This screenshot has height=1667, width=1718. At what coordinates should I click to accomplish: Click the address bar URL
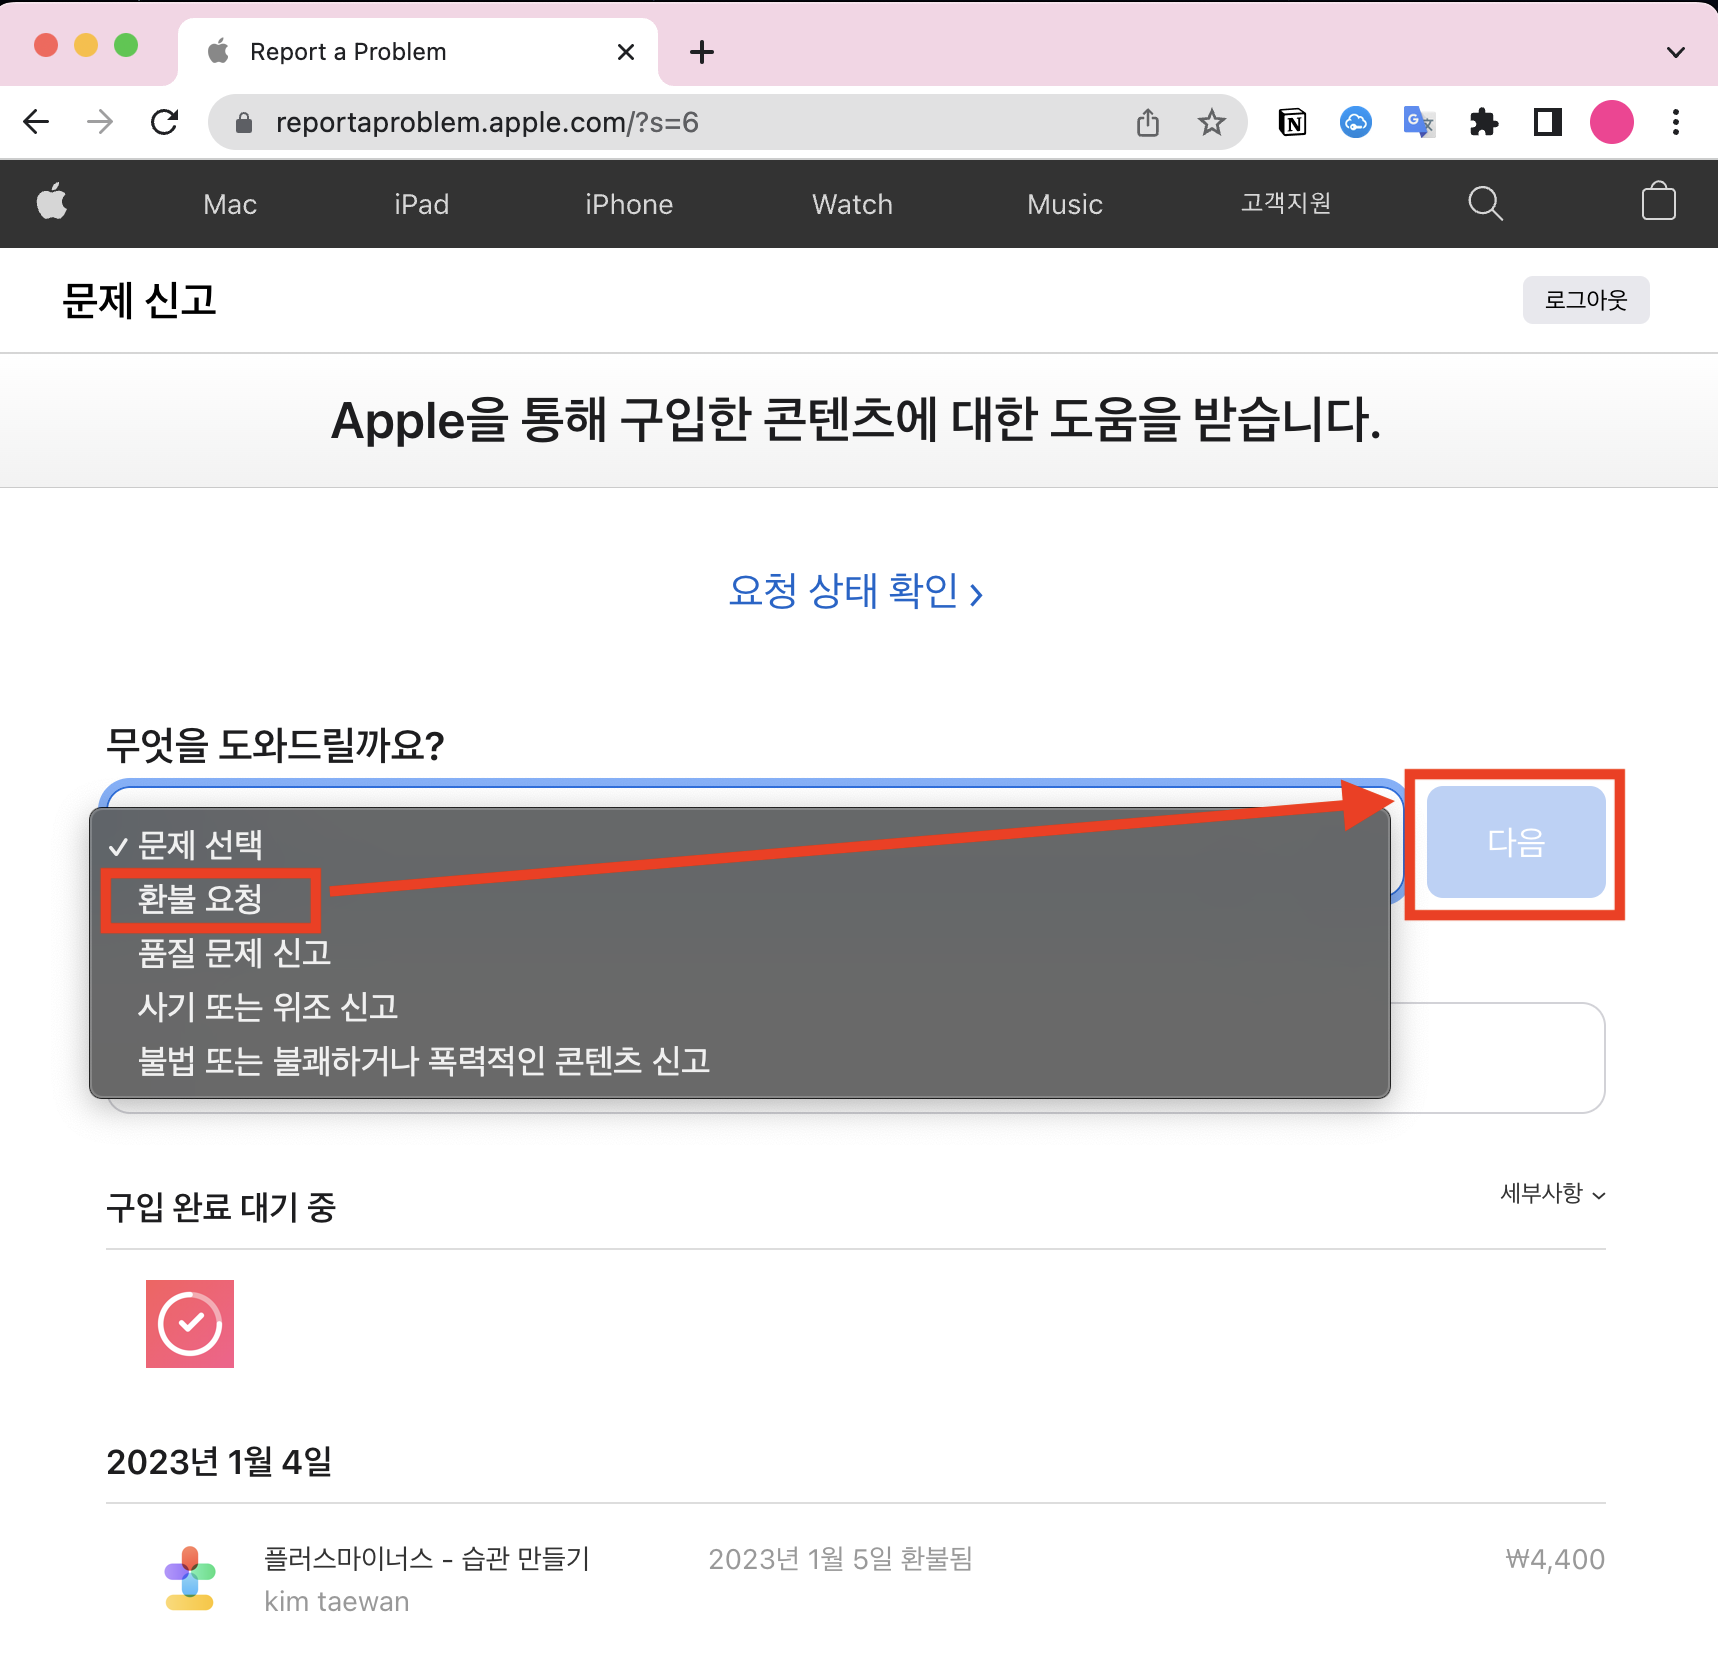[x=487, y=122]
